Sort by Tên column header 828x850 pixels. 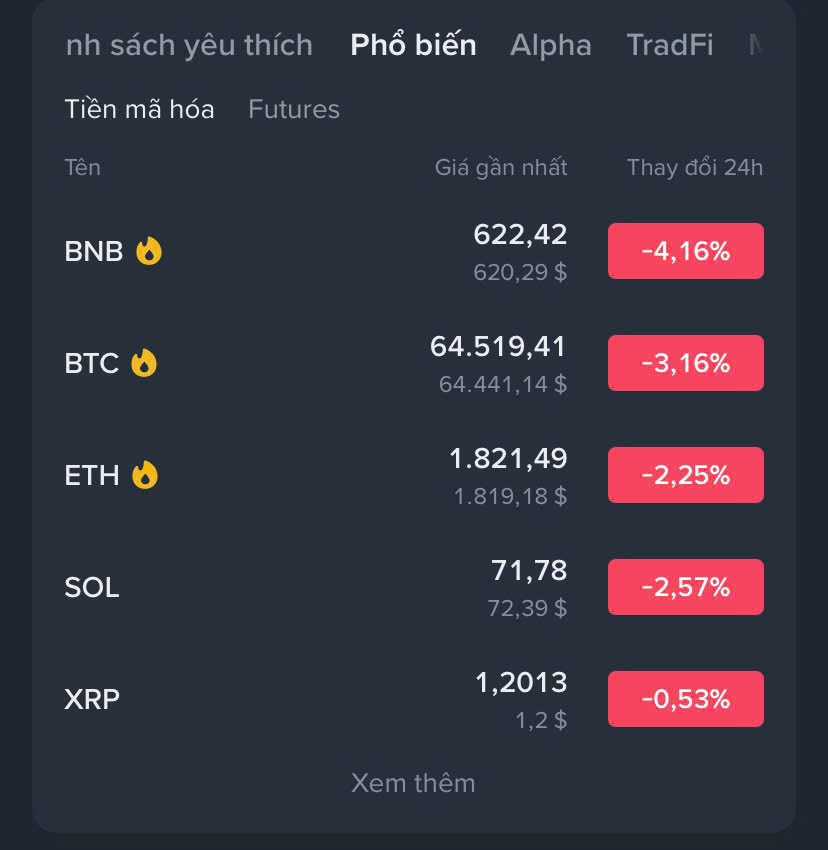tap(82, 167)
